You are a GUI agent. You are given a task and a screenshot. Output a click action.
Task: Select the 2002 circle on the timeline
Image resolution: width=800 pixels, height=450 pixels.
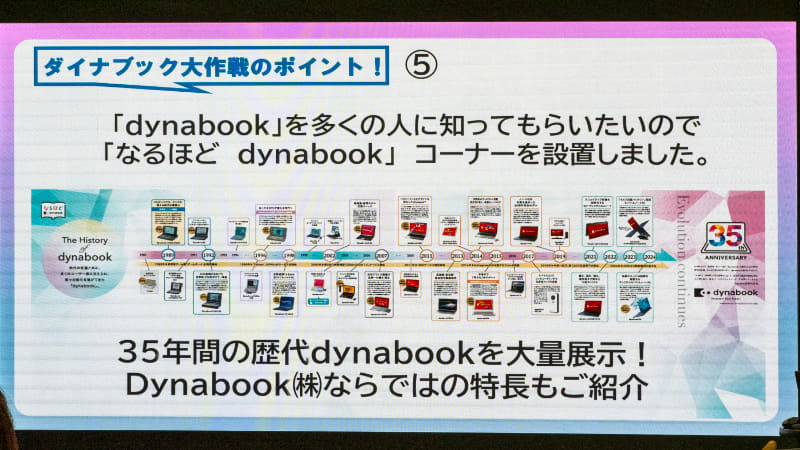coord(329,255)
